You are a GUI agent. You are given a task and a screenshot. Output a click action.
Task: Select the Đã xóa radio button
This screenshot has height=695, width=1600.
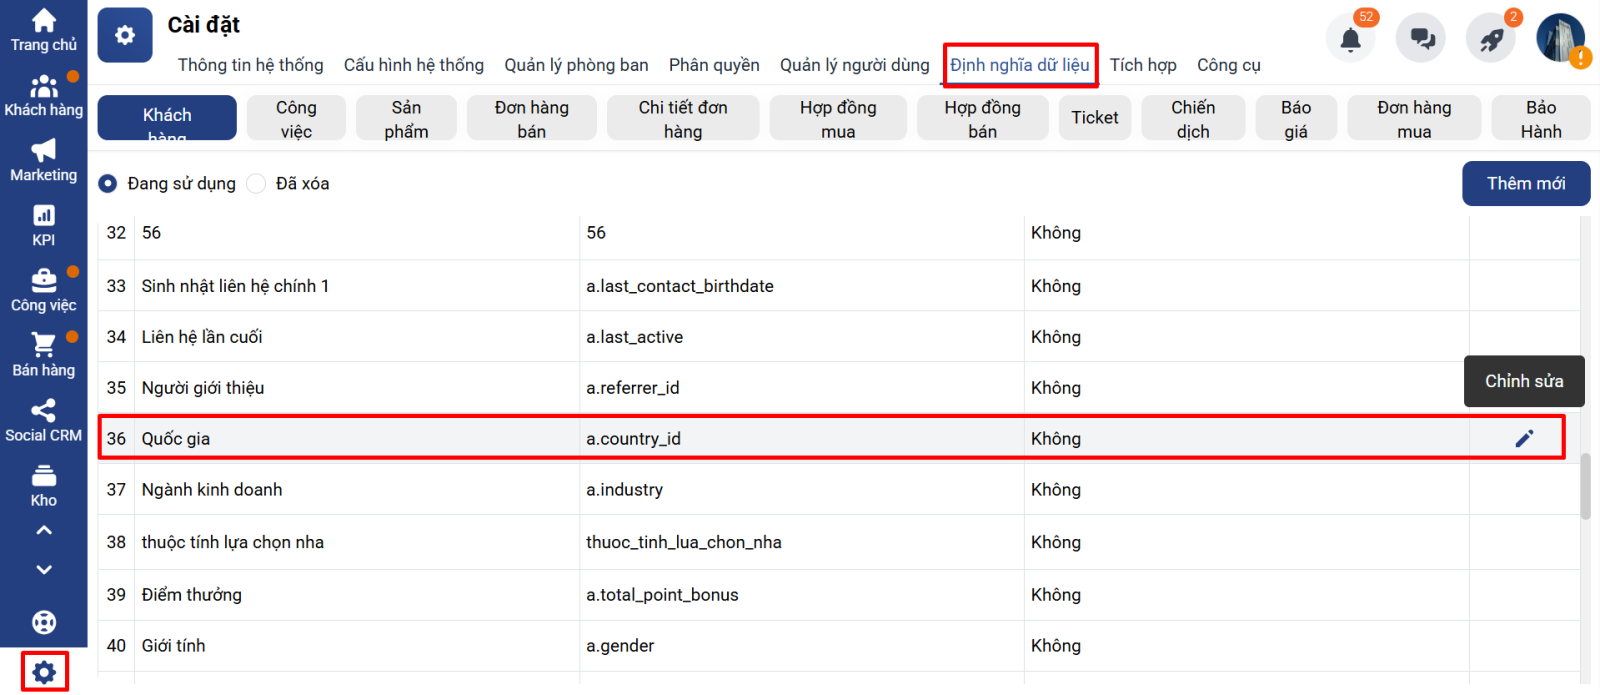tap(256, 184)
